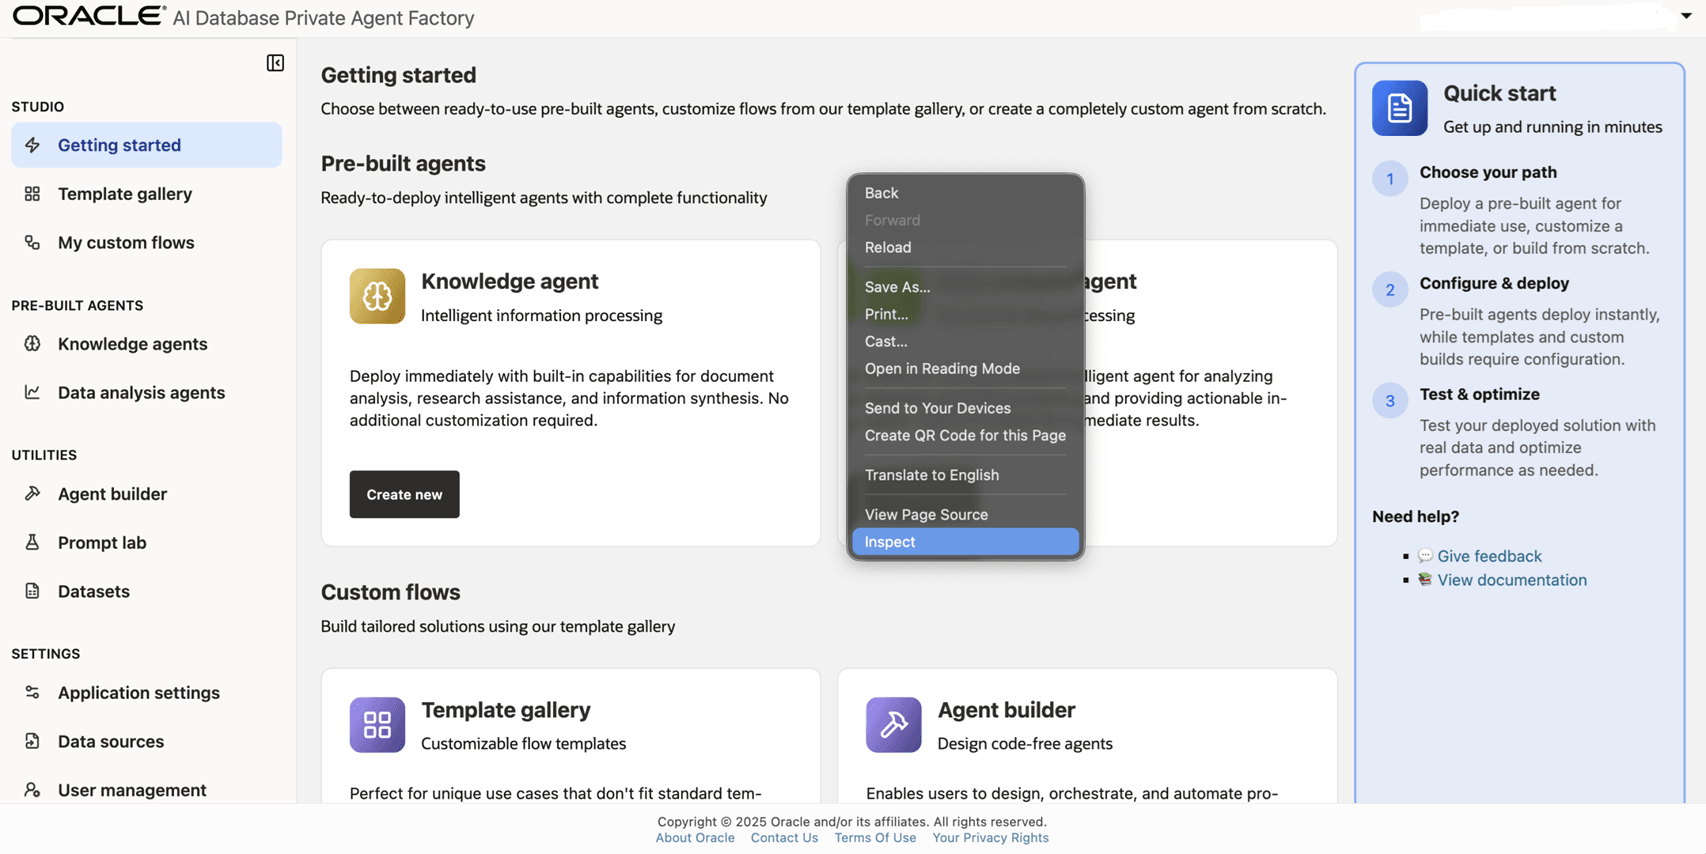Select Inspect from the context menu
This screenshot has height=854, width=1706.
click(965, 542)
